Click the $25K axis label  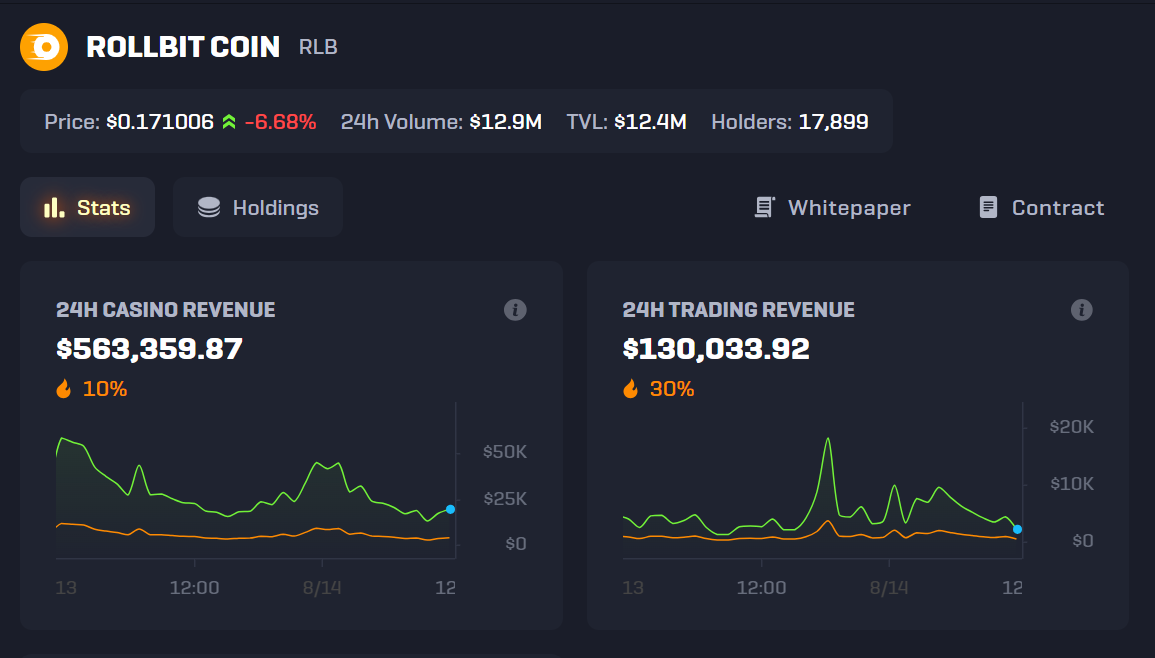505,499
